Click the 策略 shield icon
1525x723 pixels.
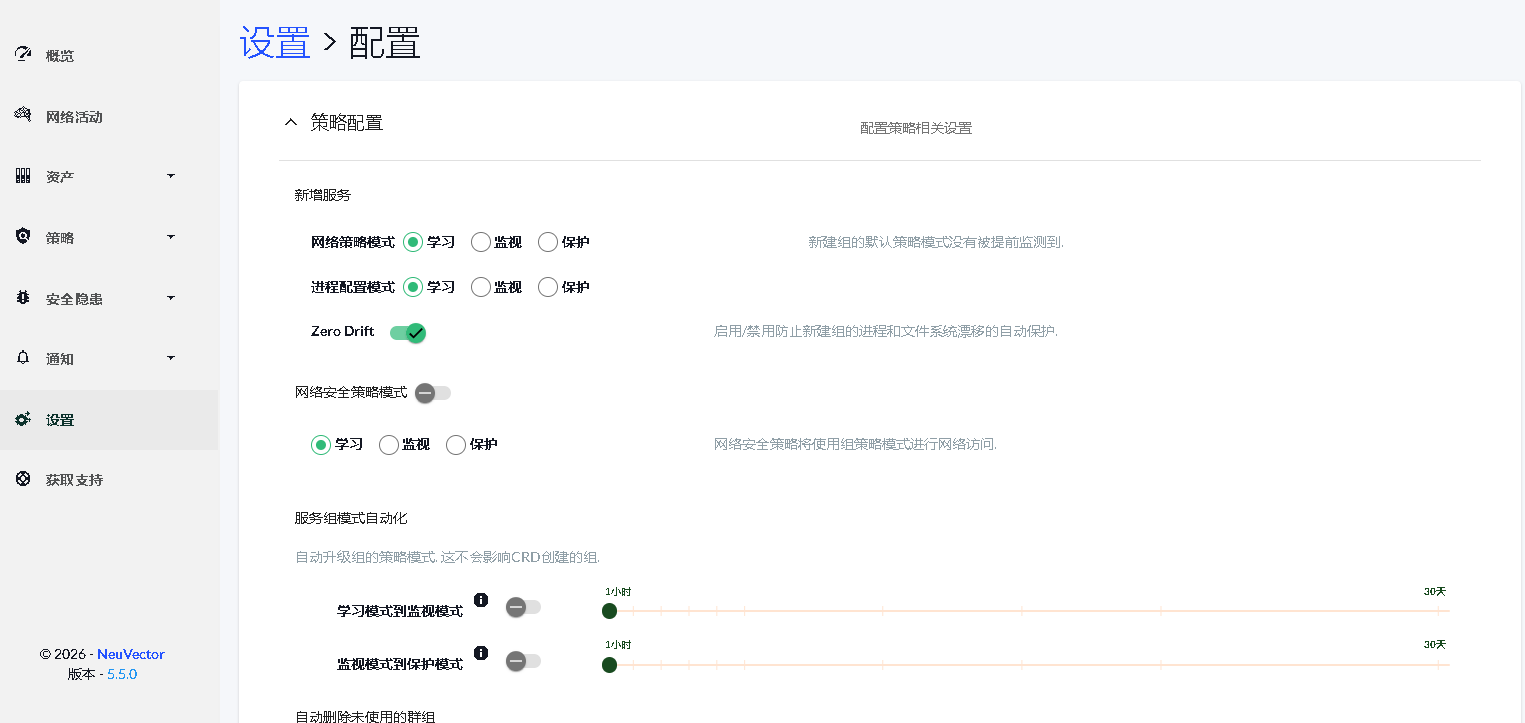(23, 237)
